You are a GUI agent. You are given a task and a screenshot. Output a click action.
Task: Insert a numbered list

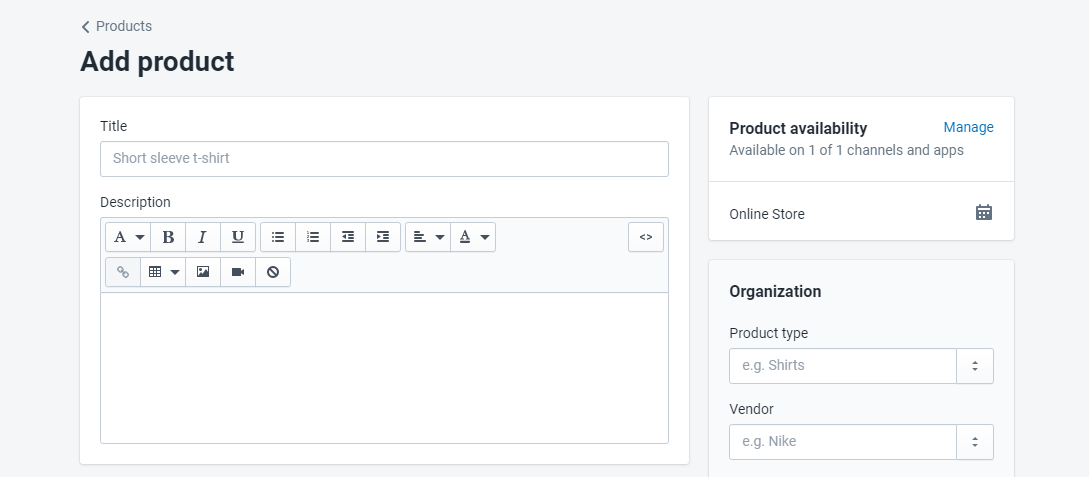pos(313,237)
